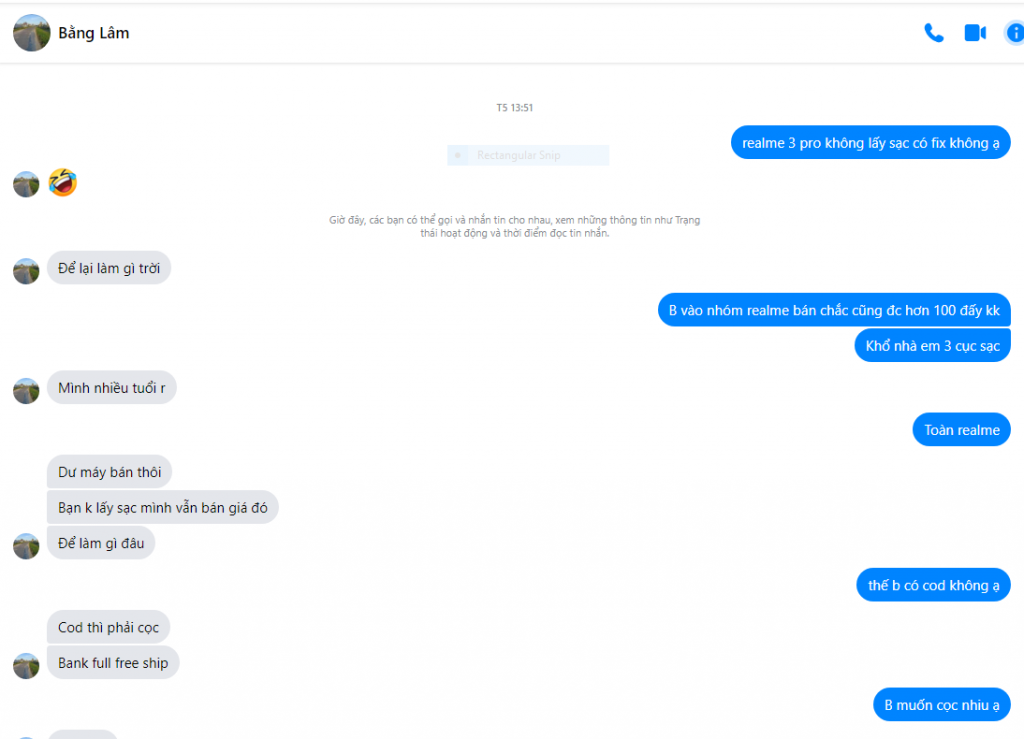Select message "Bạn k lấy sạc mình vẫn bán giá đó"
Viewport: 1024px width, 739px height.
click(x=163, y=507)
